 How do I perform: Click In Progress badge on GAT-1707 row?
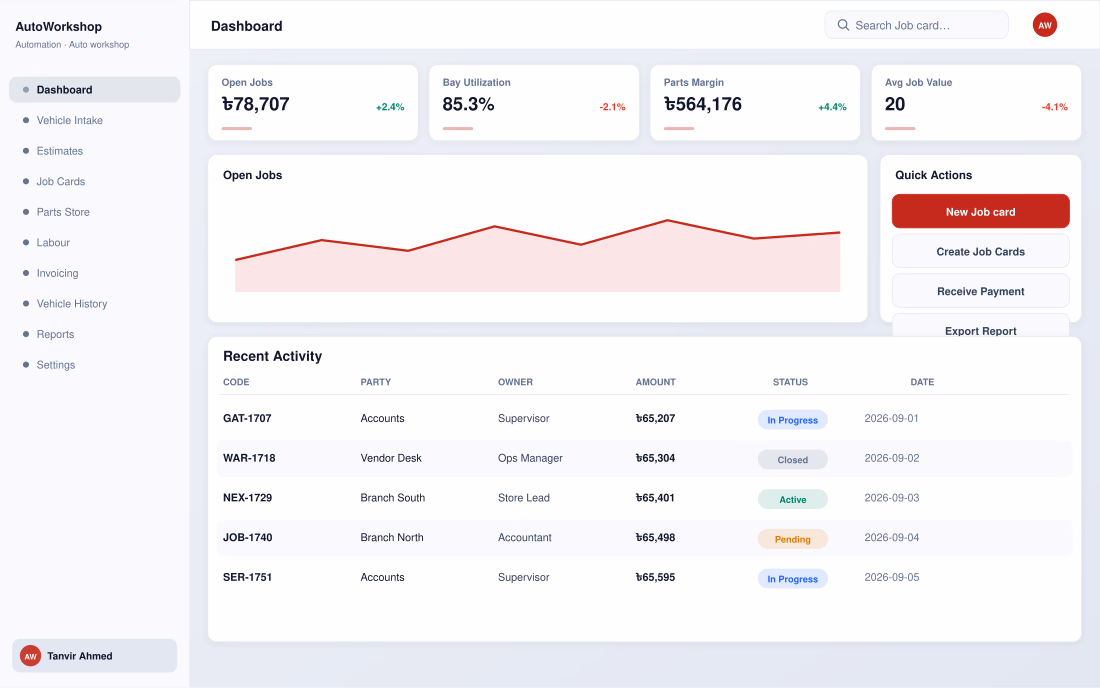pyautogui.click(x=793, y=420)
